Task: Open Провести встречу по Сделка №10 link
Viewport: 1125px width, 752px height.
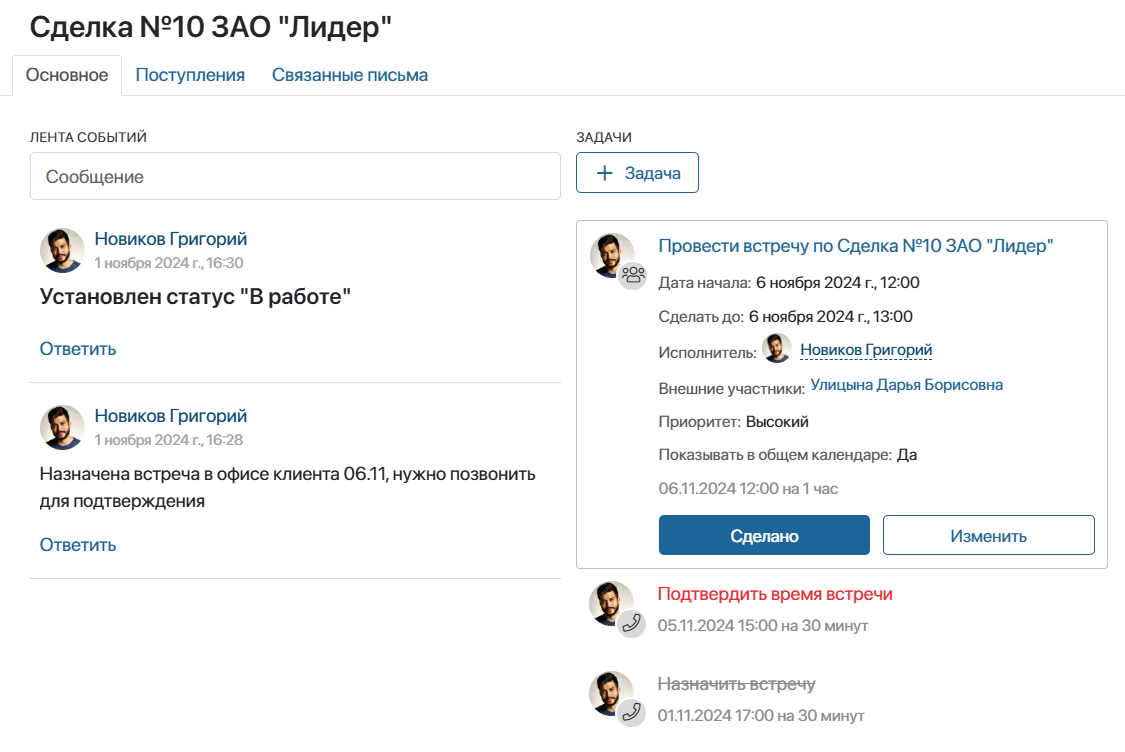Action: [855, 246]
